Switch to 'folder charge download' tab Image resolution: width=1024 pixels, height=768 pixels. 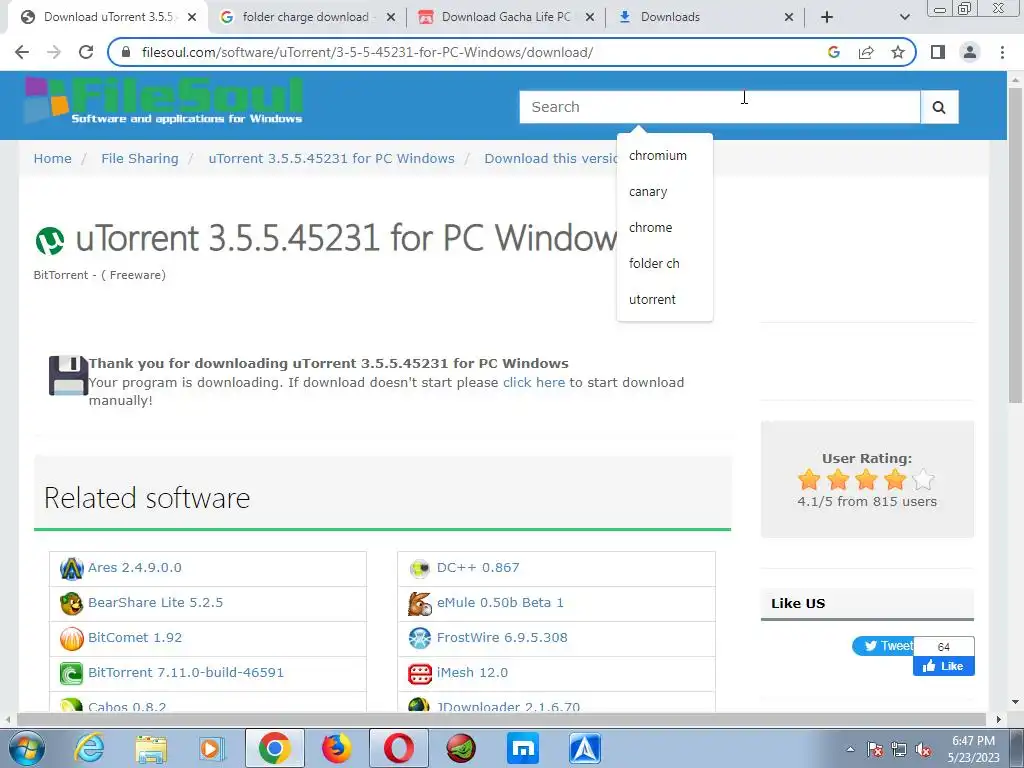pyautogui.click(x=306, y=17)
